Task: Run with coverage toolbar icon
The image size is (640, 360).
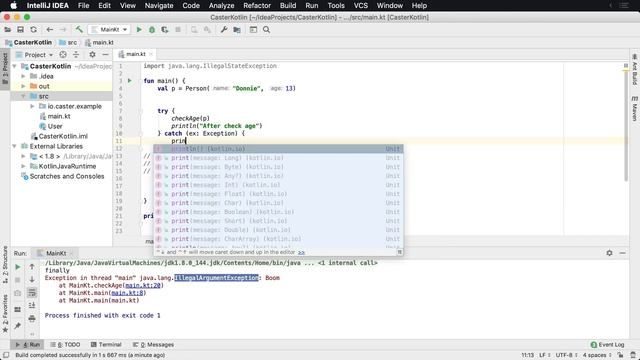Action: pos(165,30)
